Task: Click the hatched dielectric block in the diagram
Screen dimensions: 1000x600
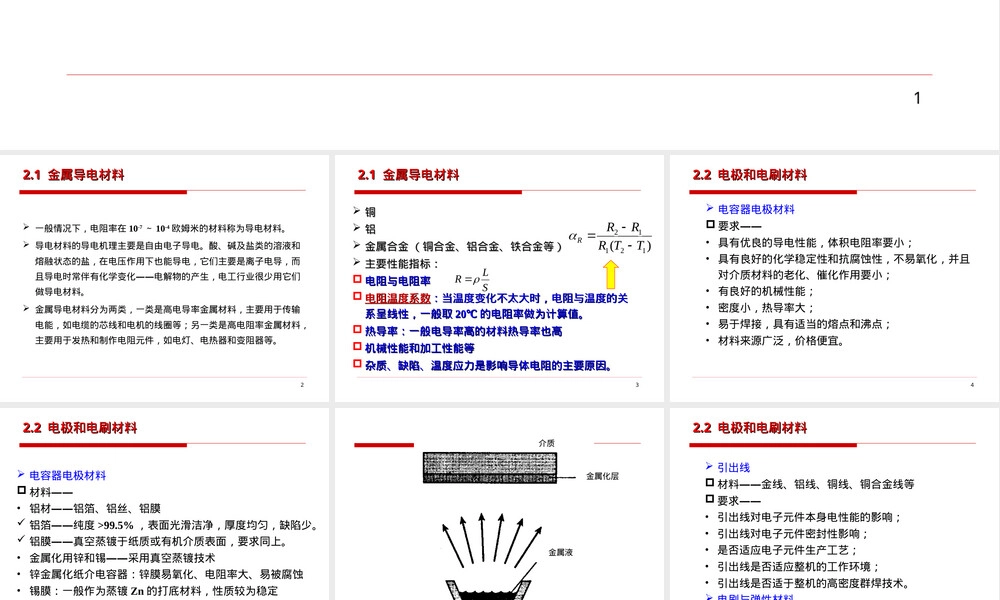Action: click(490, 467)
